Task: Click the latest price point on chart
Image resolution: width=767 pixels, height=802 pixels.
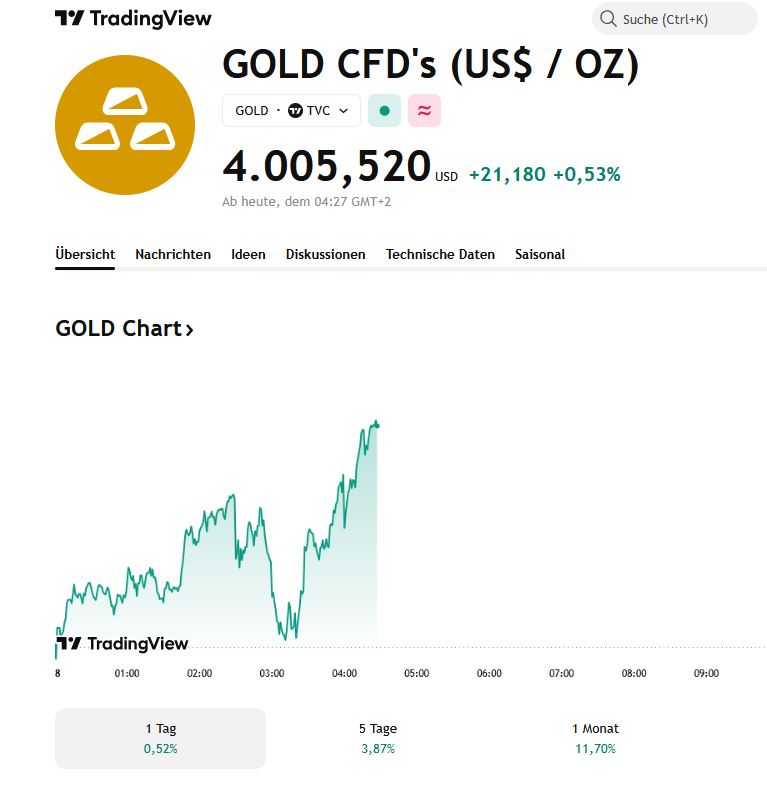Action: pos(377,425)
